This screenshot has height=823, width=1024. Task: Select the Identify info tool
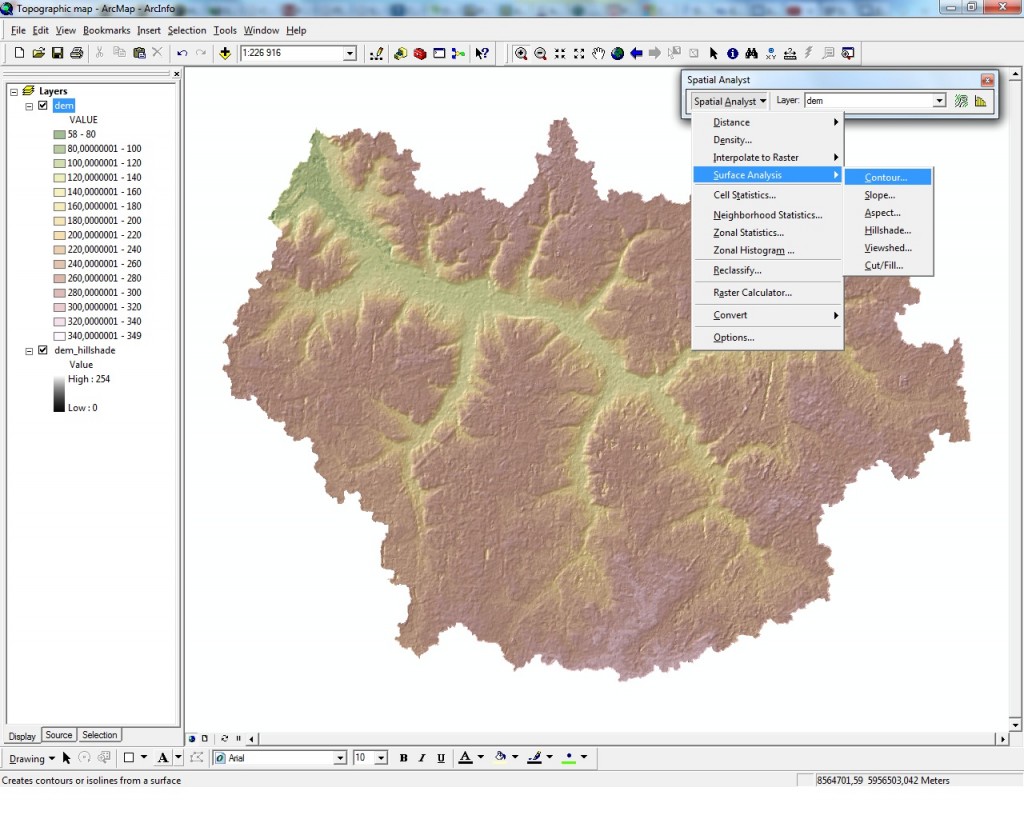click(x=732, y=53)
